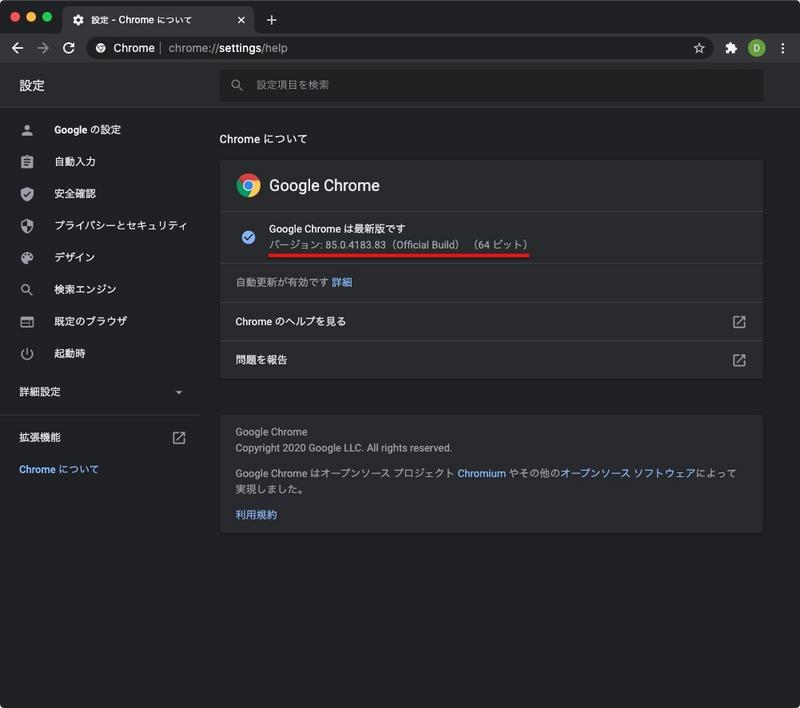Image resolution: width=800 pixels, height=708 pixels.
Task: Click the プライバシーとセキュリティ shield icon
Action: click(x=27, y=225)
